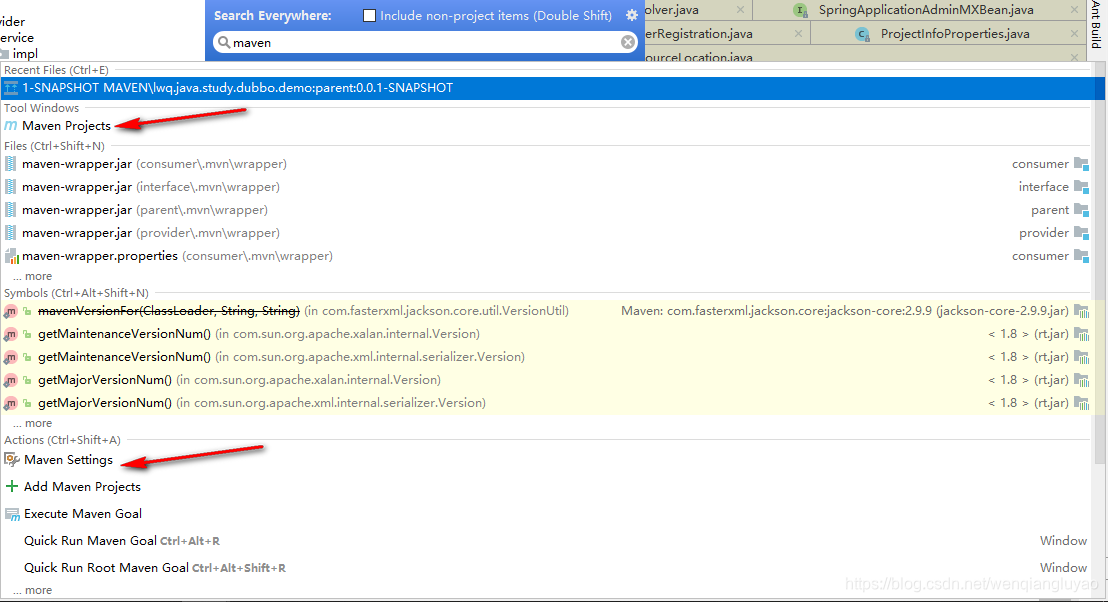Show more results under Symbols

[x=33, y=423]
